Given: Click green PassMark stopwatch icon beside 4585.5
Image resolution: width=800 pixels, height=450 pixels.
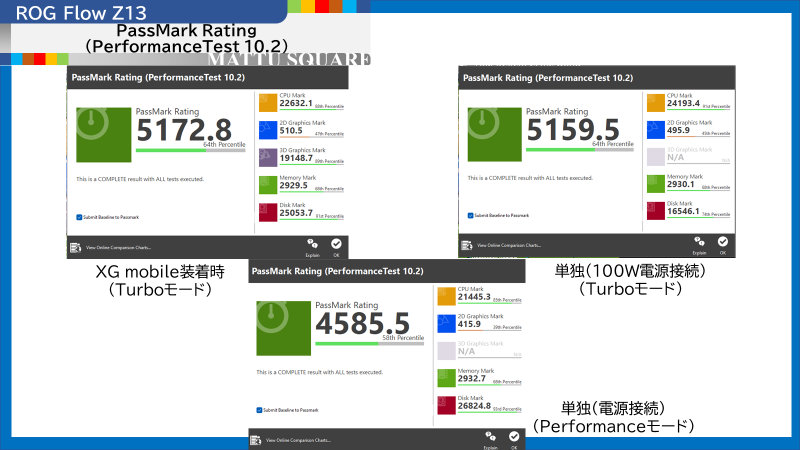Looking at the screenshot, I should pos(283,328).
